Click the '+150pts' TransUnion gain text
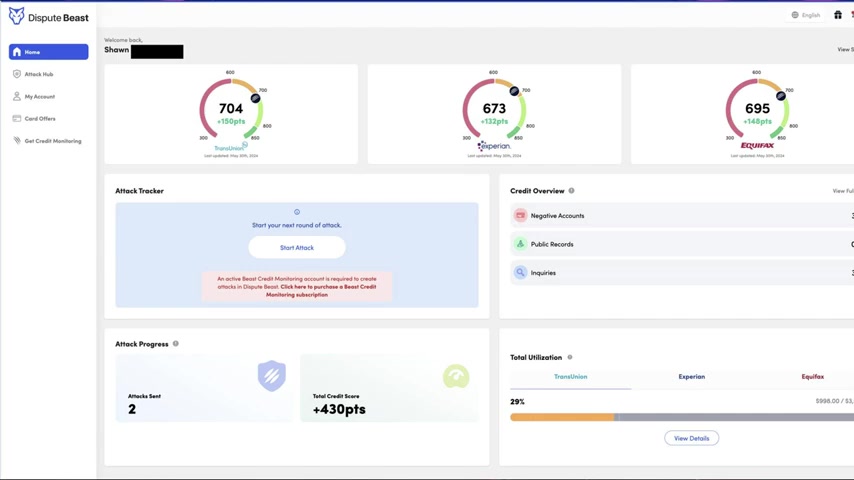Viewport: 854px width, 480px height. tap(231, 121)
